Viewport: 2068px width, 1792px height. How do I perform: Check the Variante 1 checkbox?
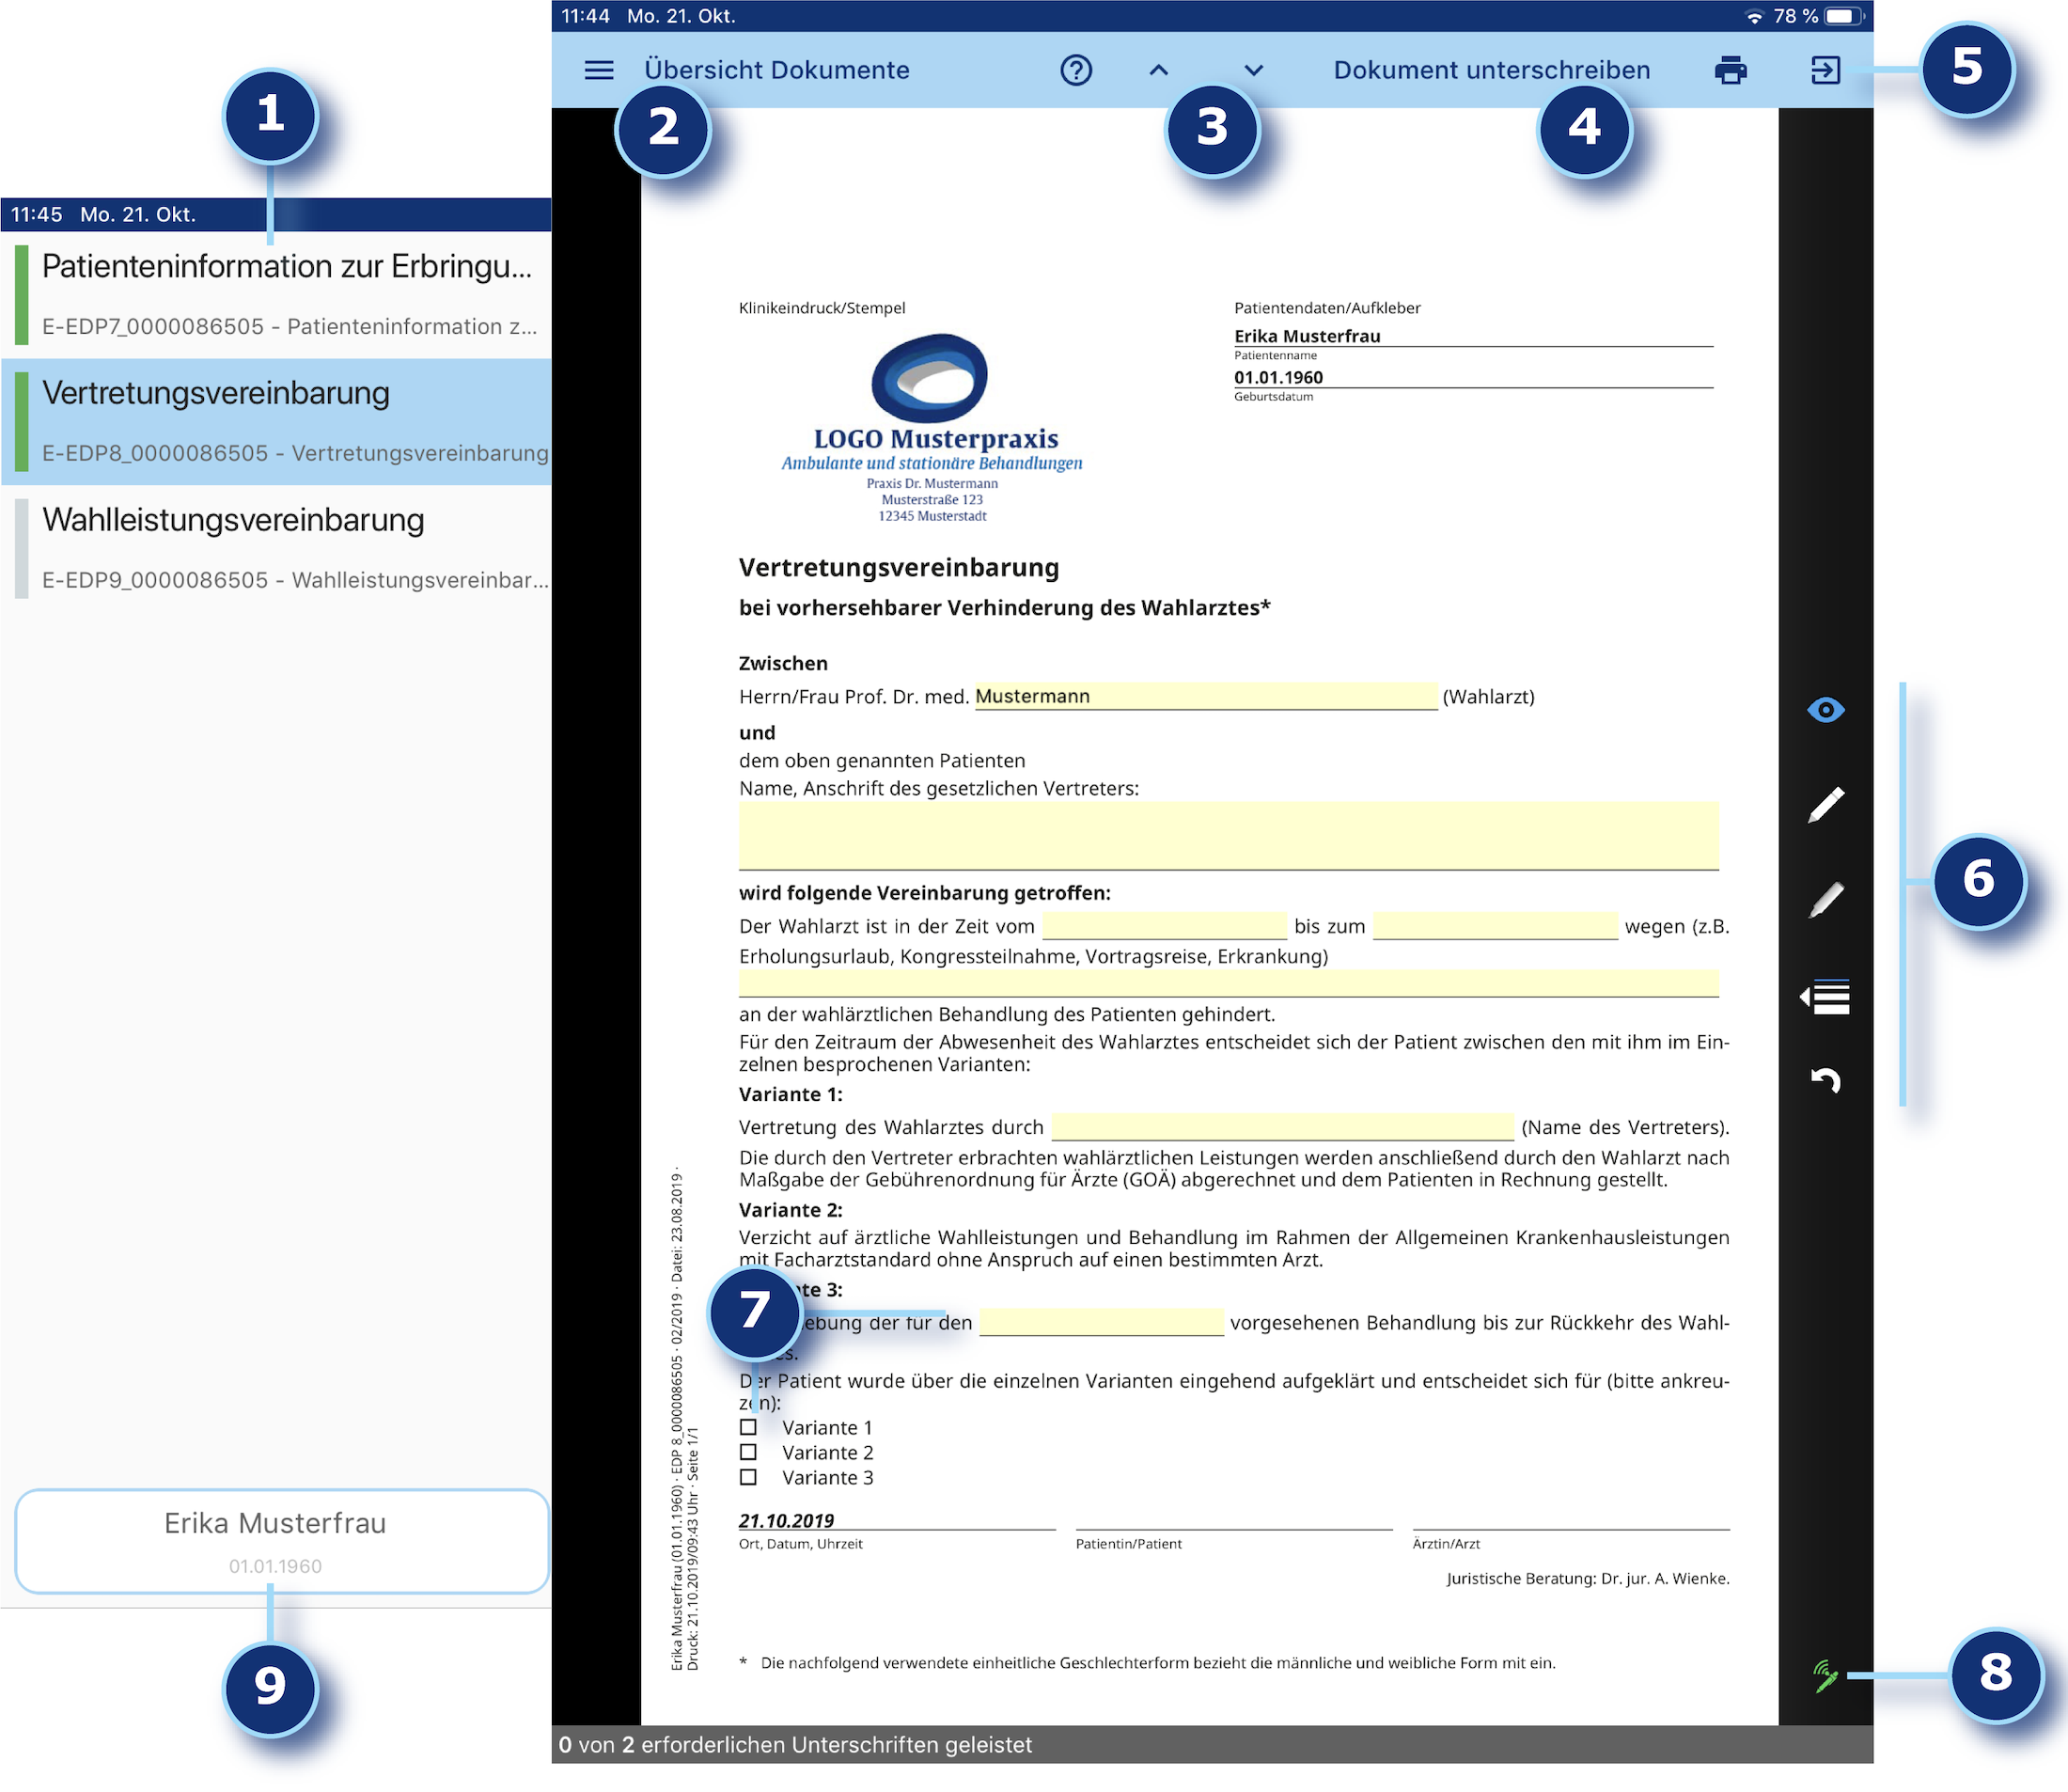(748, 1427)
